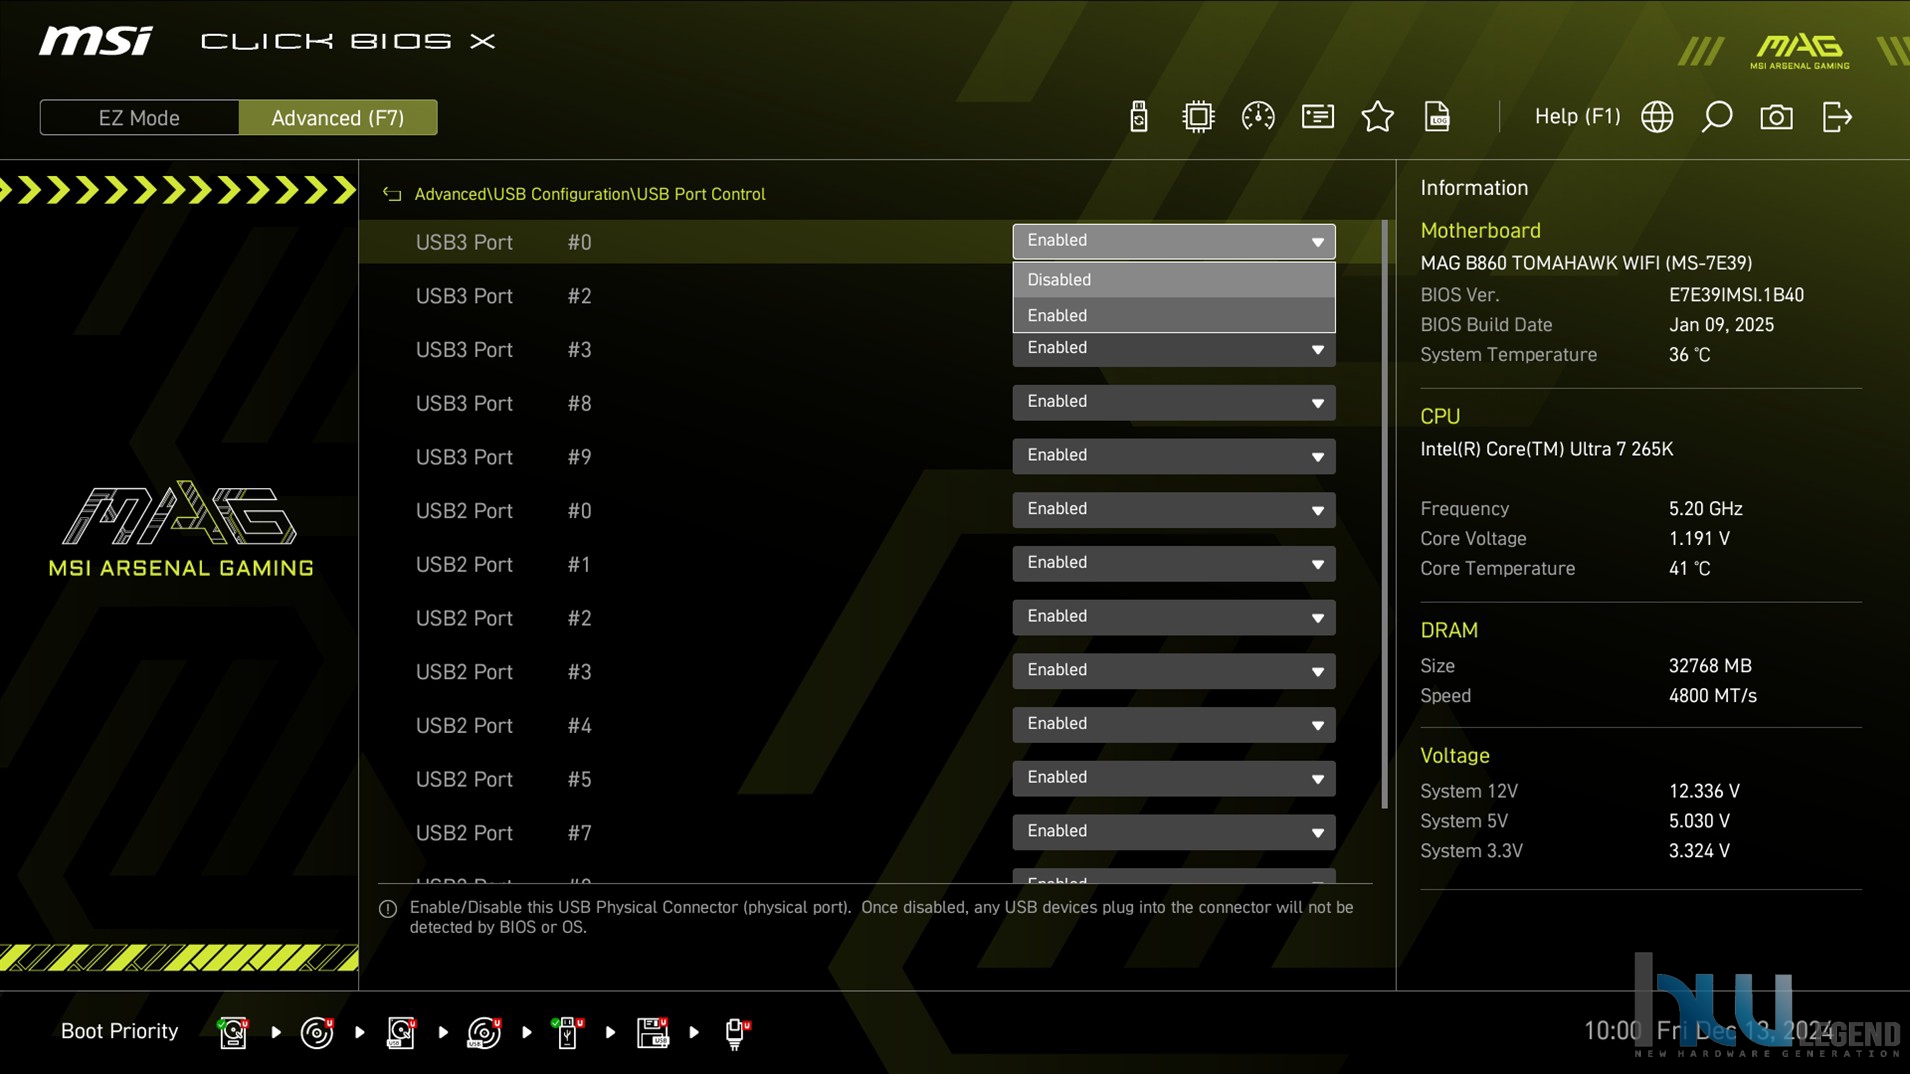Click the BIOS build date Jan 09, 2025
Viewport: 1910px width, 1074px height.
tap(1721, 325)
